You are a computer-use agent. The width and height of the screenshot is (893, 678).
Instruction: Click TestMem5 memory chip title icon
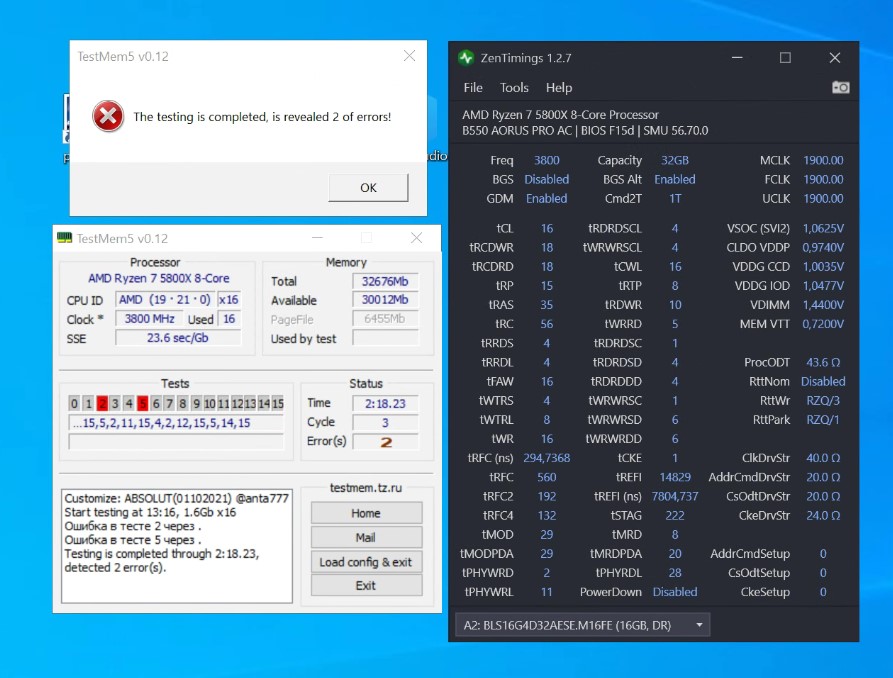64,238
